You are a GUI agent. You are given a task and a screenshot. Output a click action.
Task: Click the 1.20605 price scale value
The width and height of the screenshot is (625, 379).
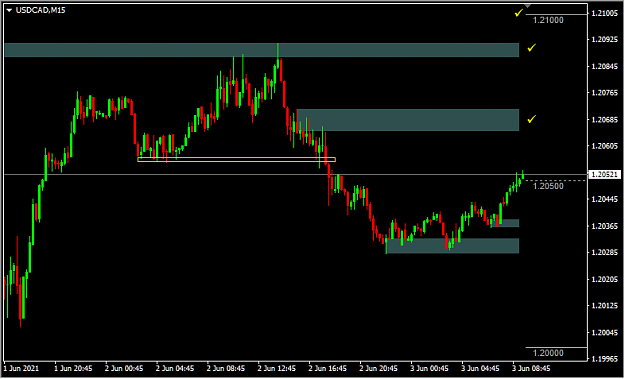tap(605, 146)
